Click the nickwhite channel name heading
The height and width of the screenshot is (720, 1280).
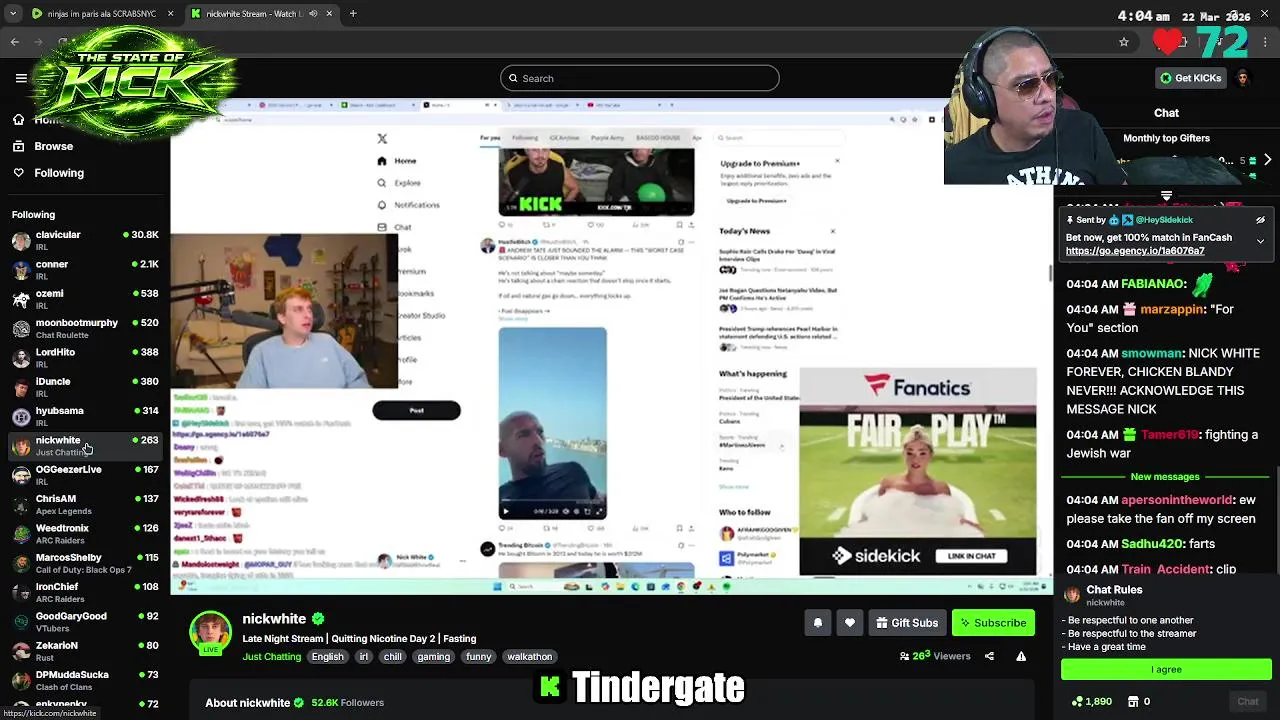coord(274,619)
